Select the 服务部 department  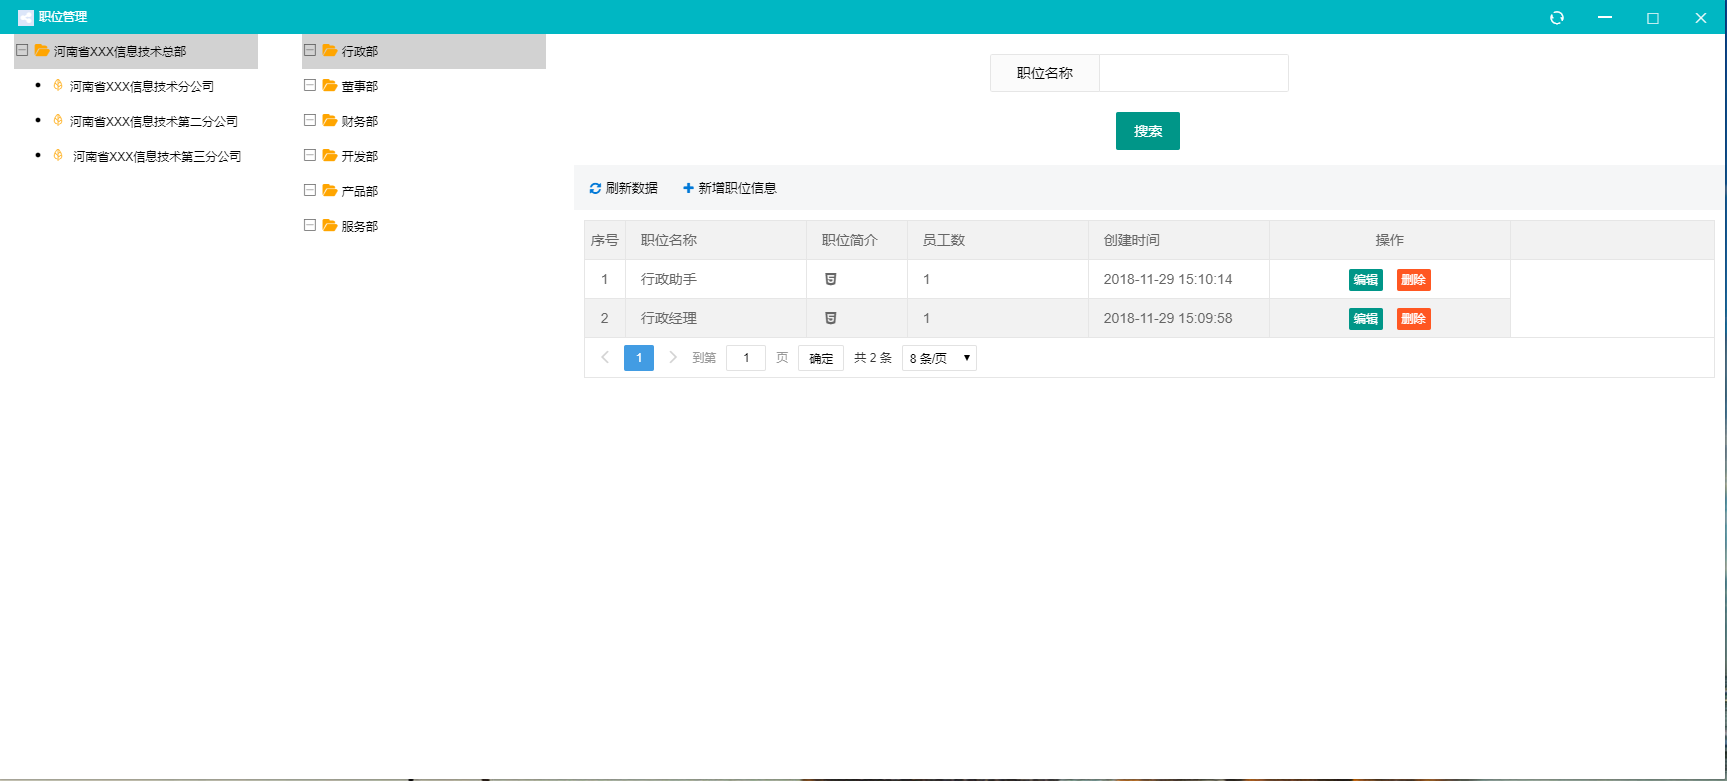coord(360,226)
